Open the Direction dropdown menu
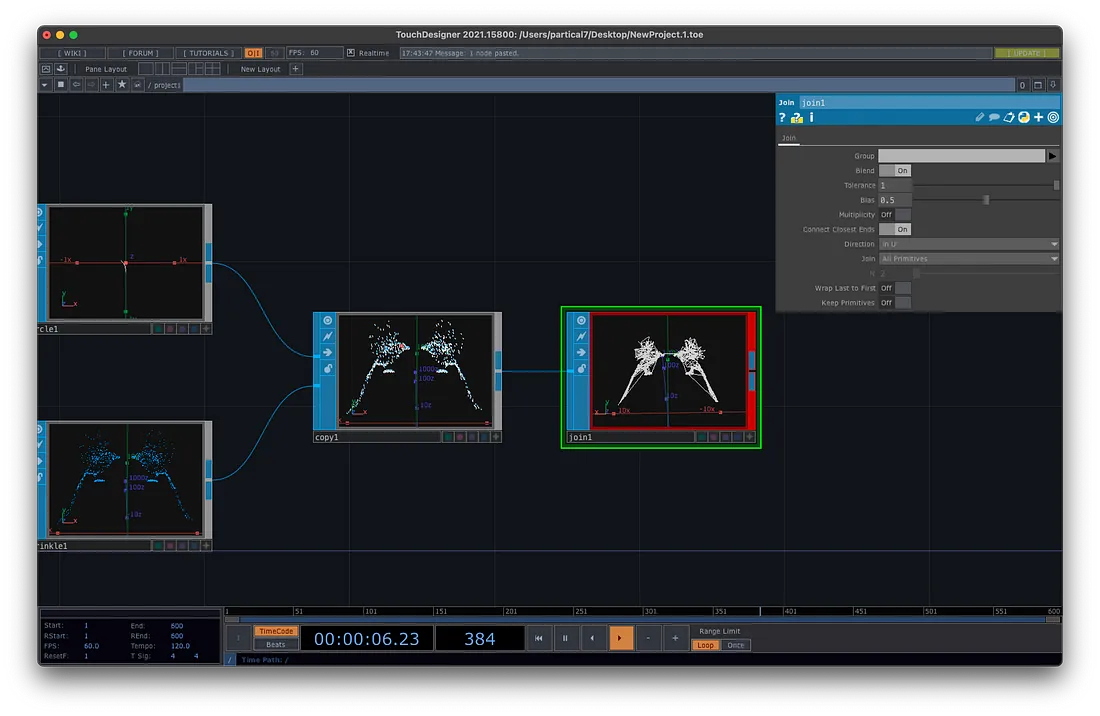 point(968,244)
